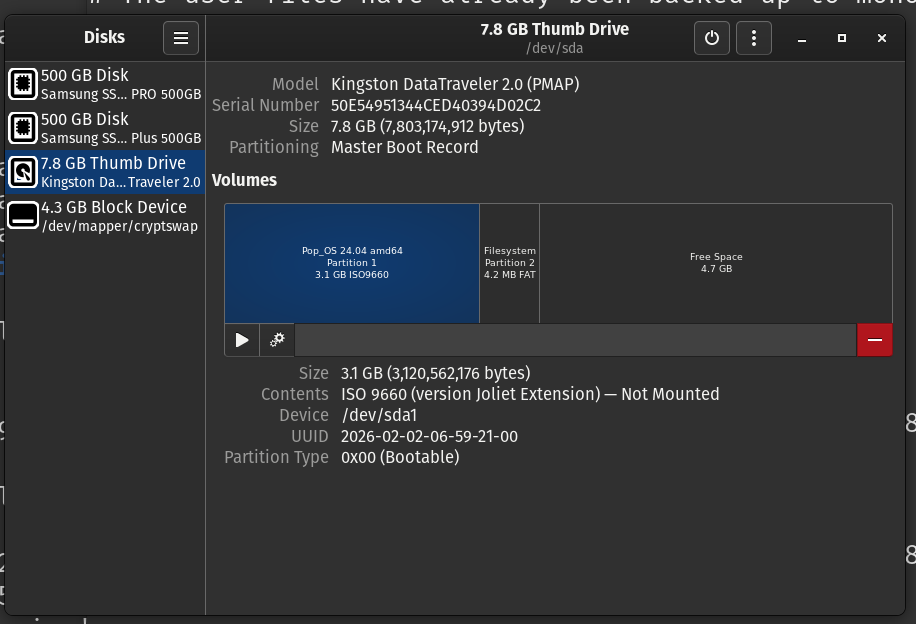The width and height of the screenshot is (916, 624).
Task: Select the Samsung Plus 500GB disk
Action: [120, 128]
